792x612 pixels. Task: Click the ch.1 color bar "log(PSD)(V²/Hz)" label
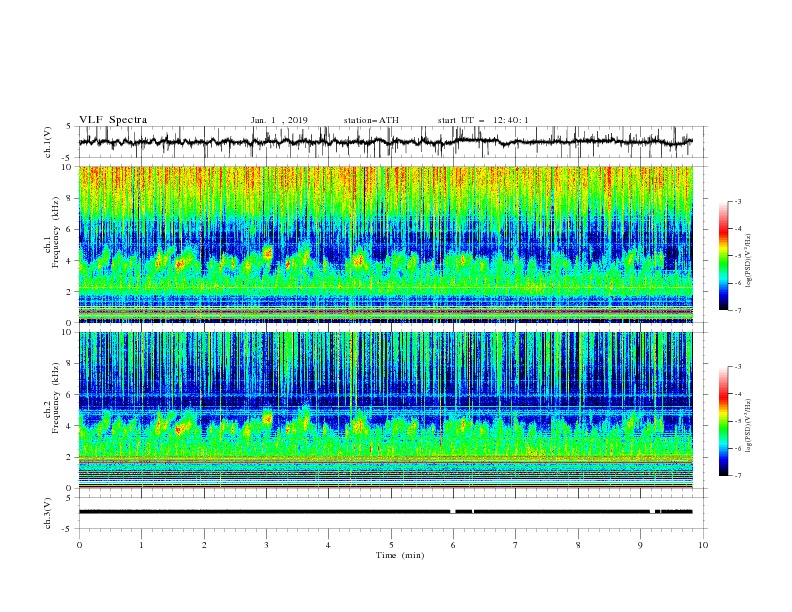[x=749, y=261]
